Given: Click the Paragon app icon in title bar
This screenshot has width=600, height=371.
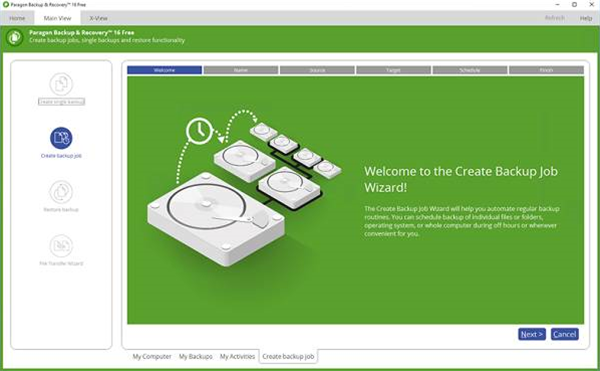Looking at the screenshot, I should 5,5.
